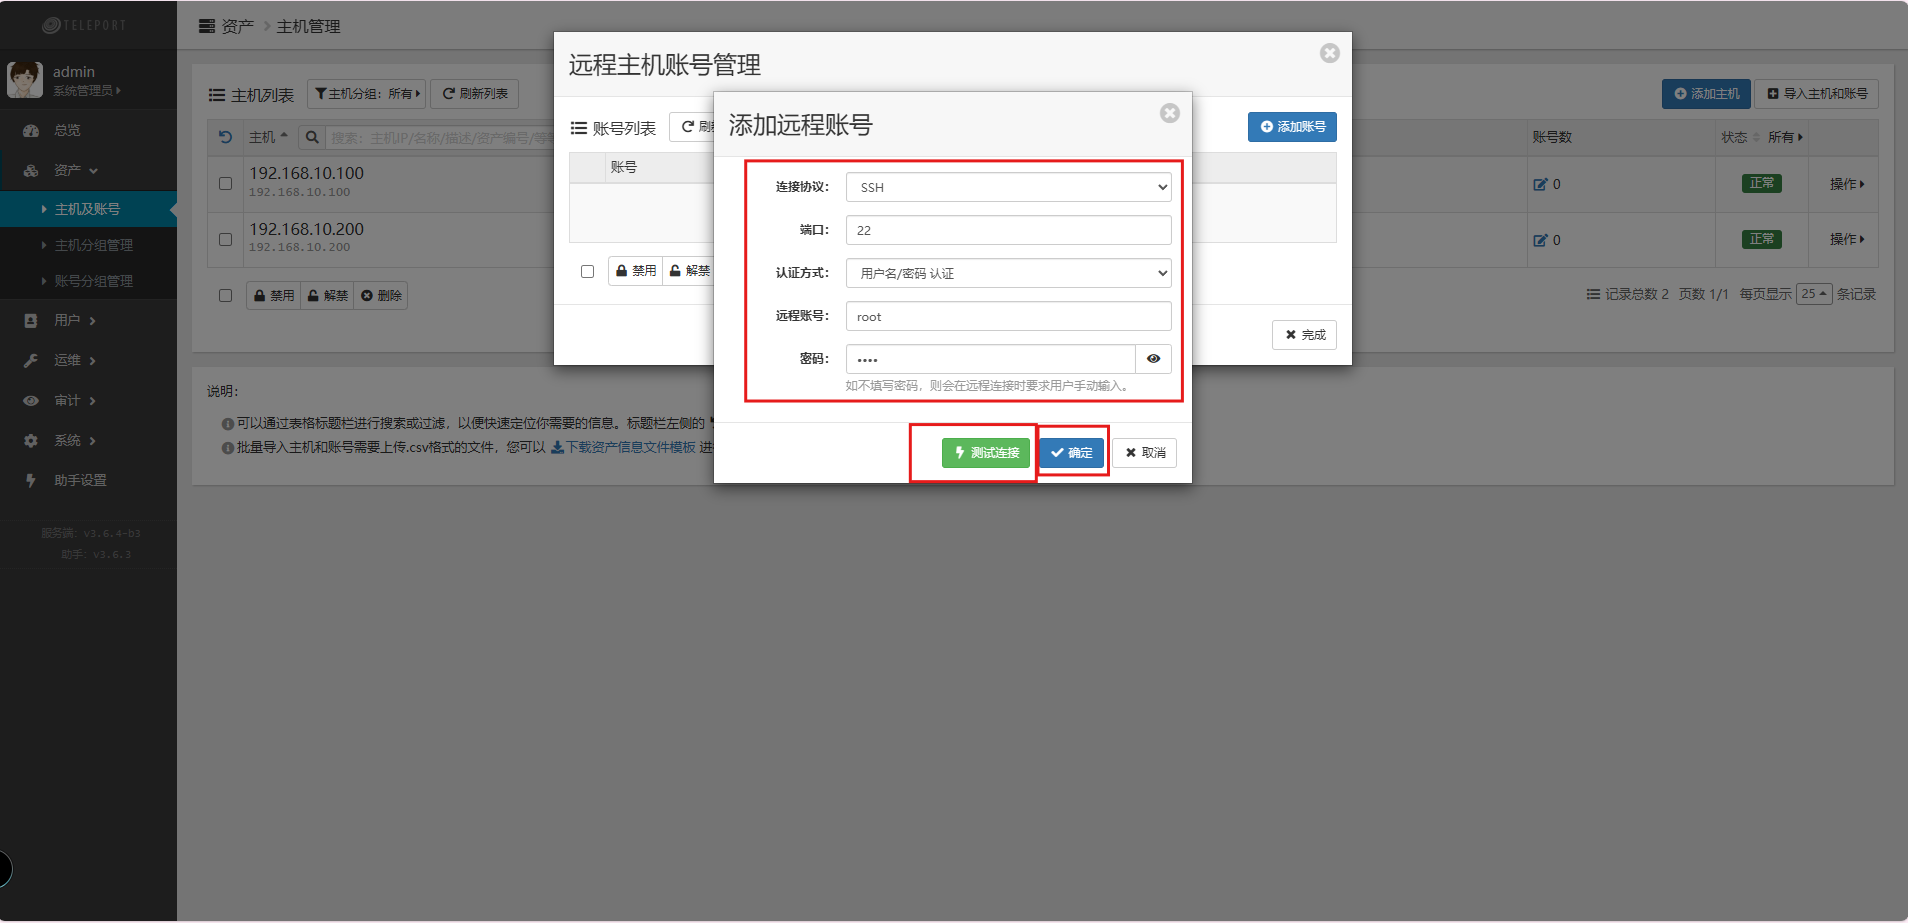Toggle password visibility eye icon
Viewport: 1908px width, 923px height.
(x=1153, y=359)
